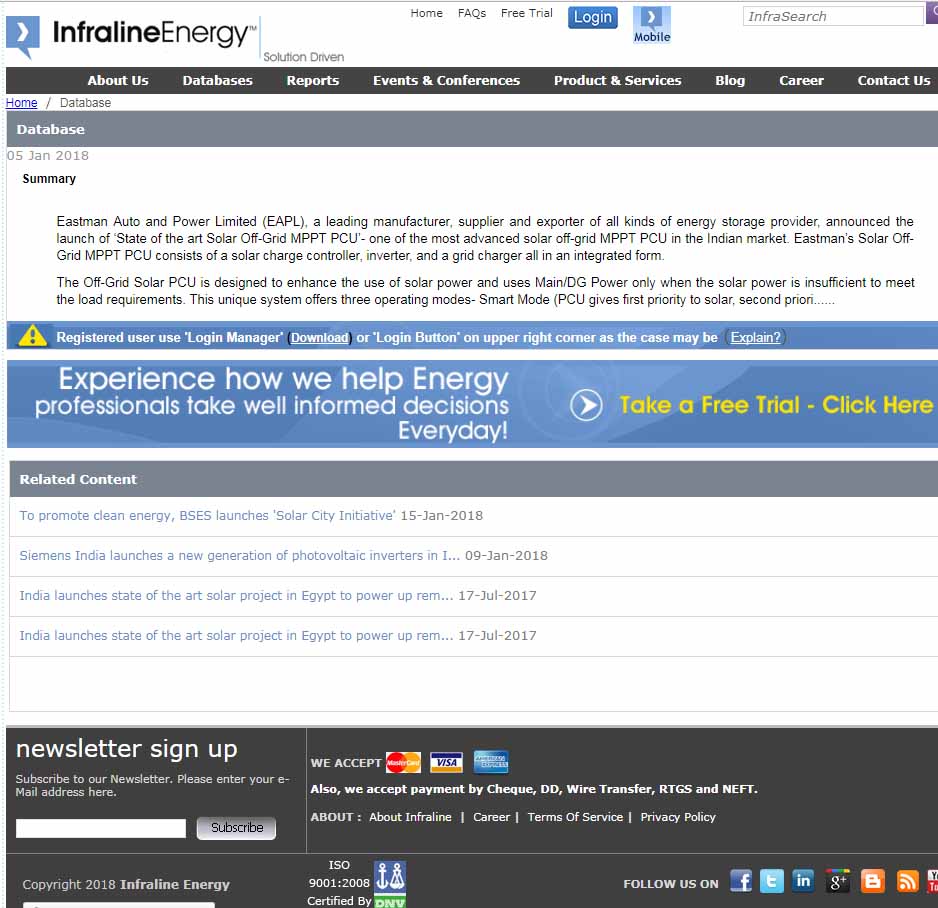Open the Contact Us menu item
Screen dimensions: 938x908
pos(894,80)
